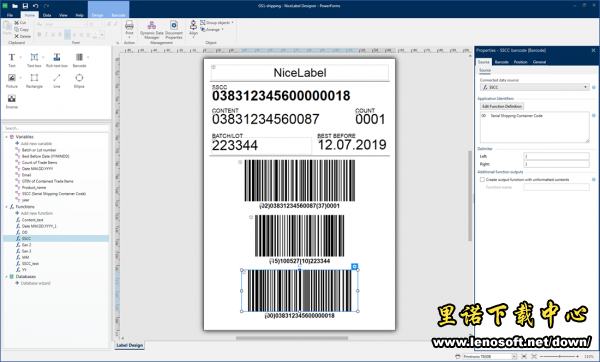Click the help icon beside Connected data source
This screenshot has width=600, height=362.
pyautogui.click(x=593, y=87)
